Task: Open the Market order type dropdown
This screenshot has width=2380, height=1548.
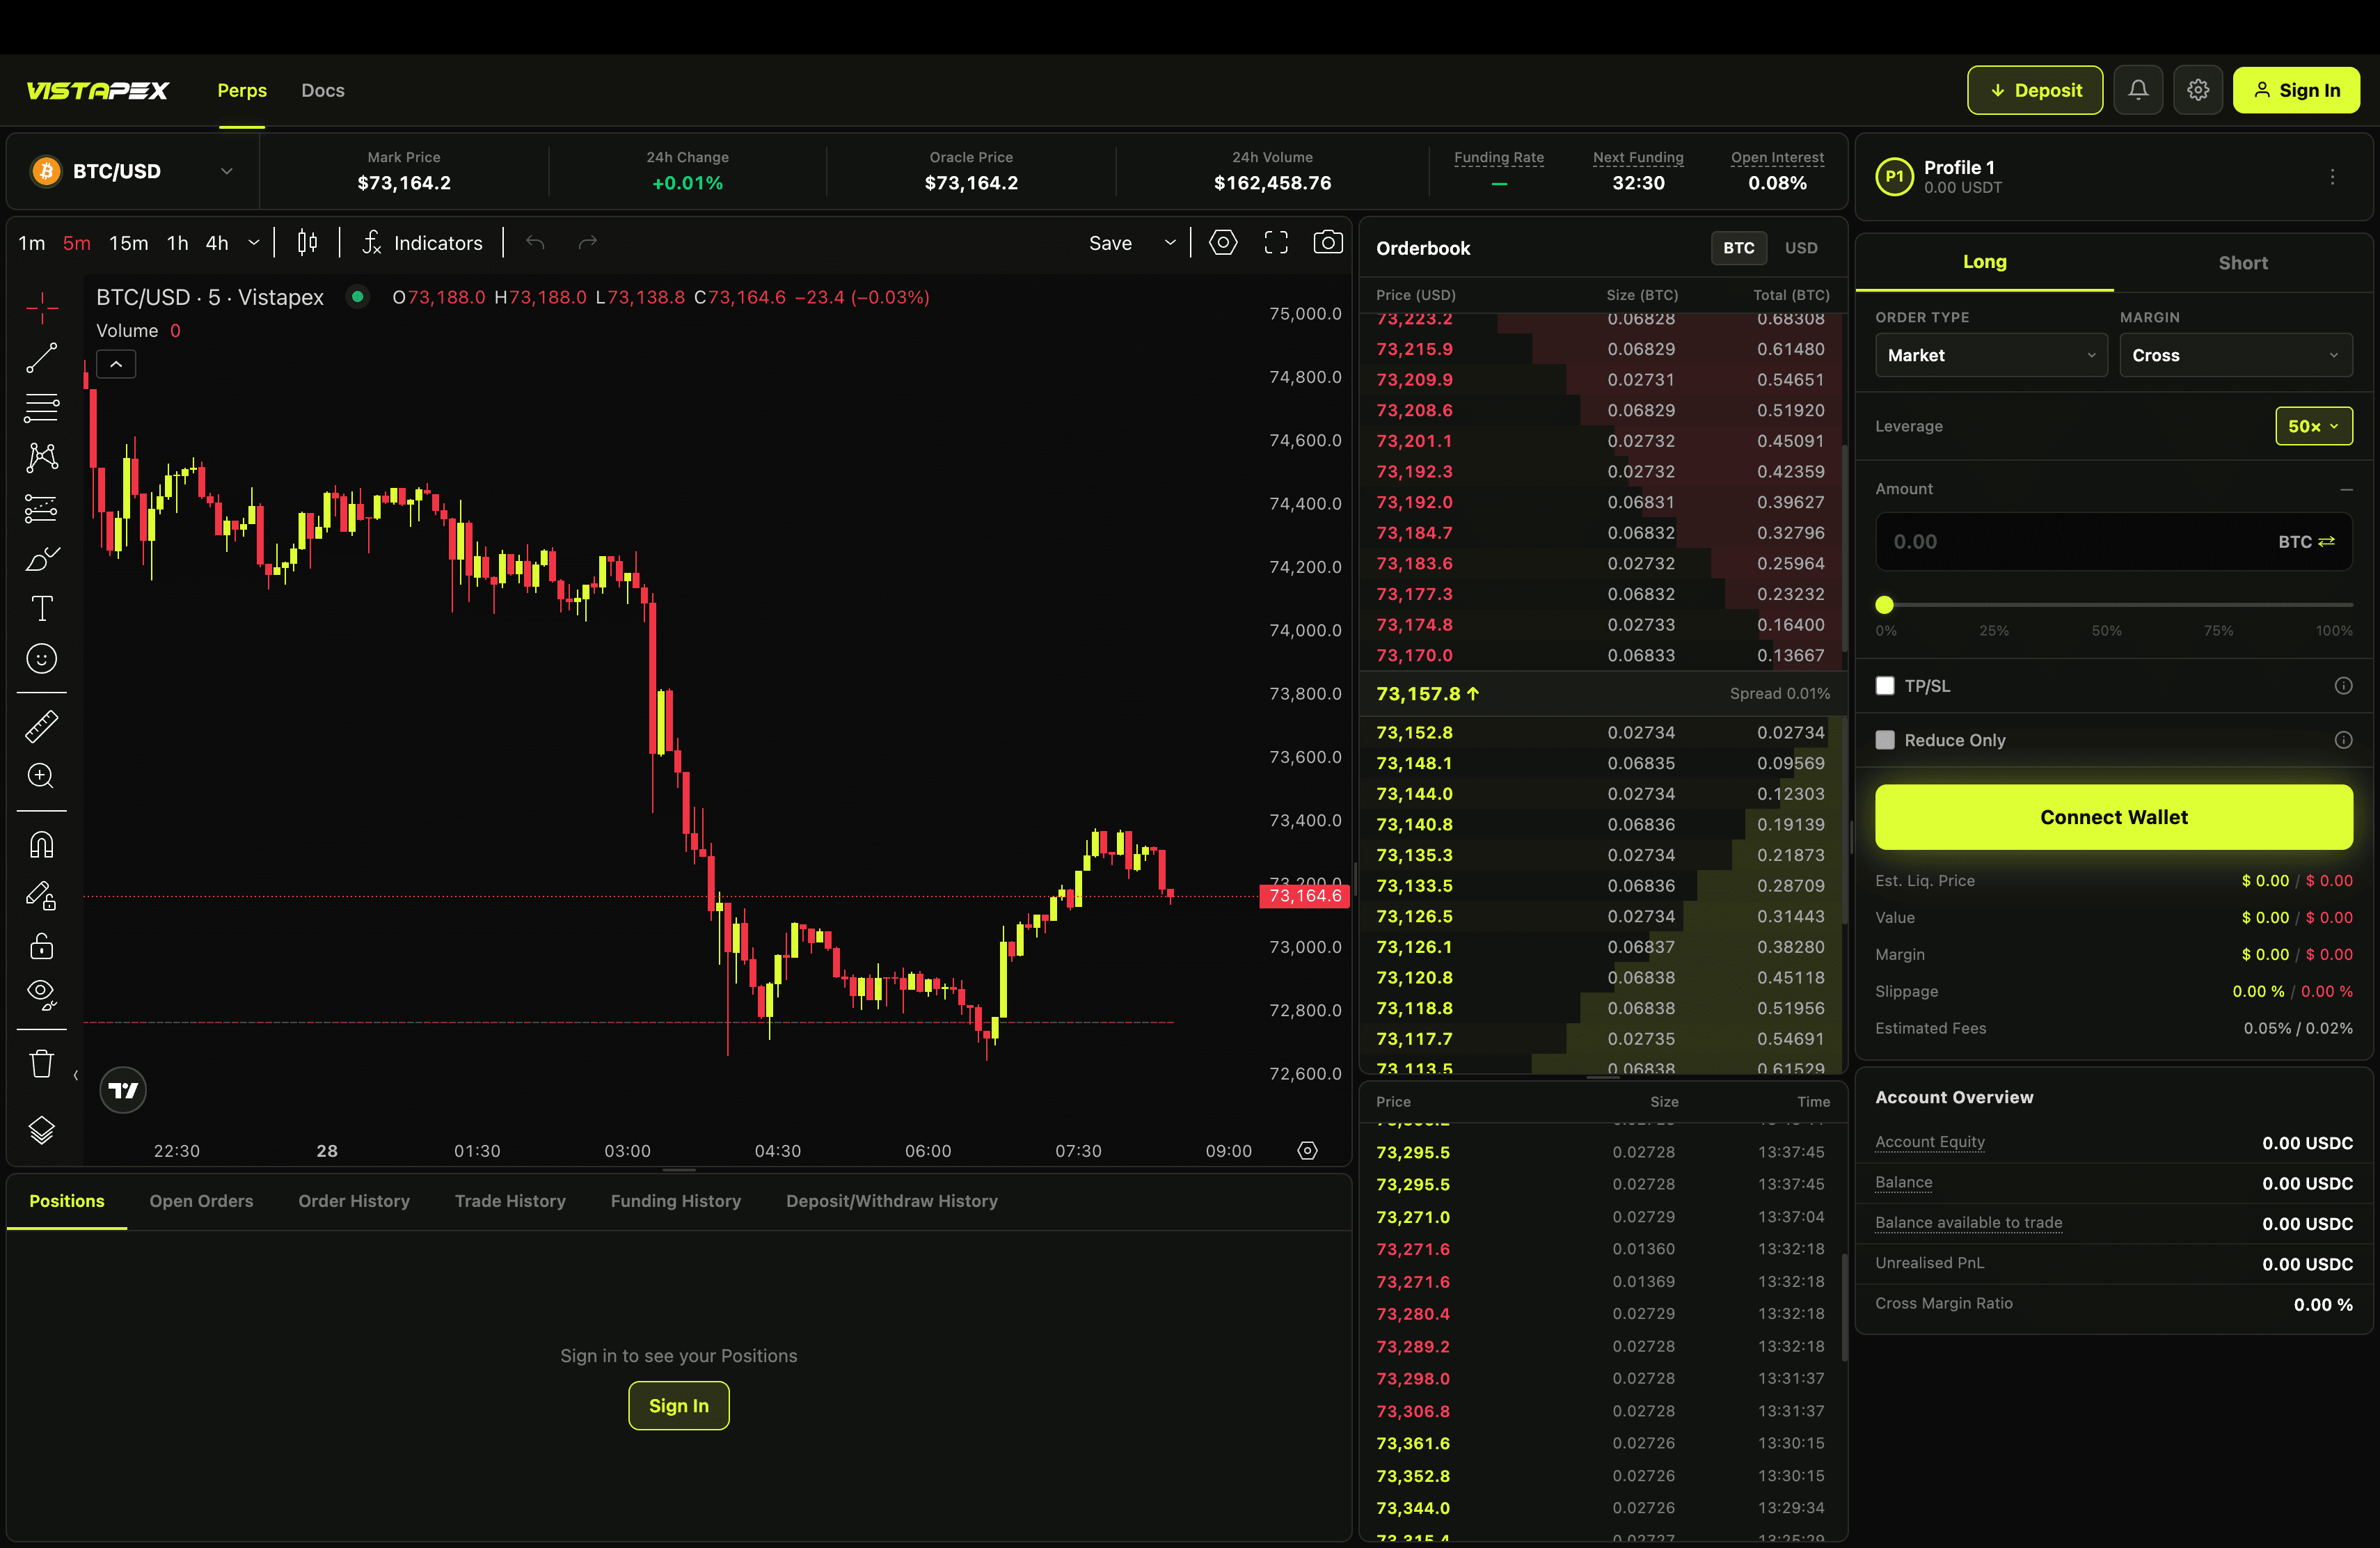Action: (1991, 355)
